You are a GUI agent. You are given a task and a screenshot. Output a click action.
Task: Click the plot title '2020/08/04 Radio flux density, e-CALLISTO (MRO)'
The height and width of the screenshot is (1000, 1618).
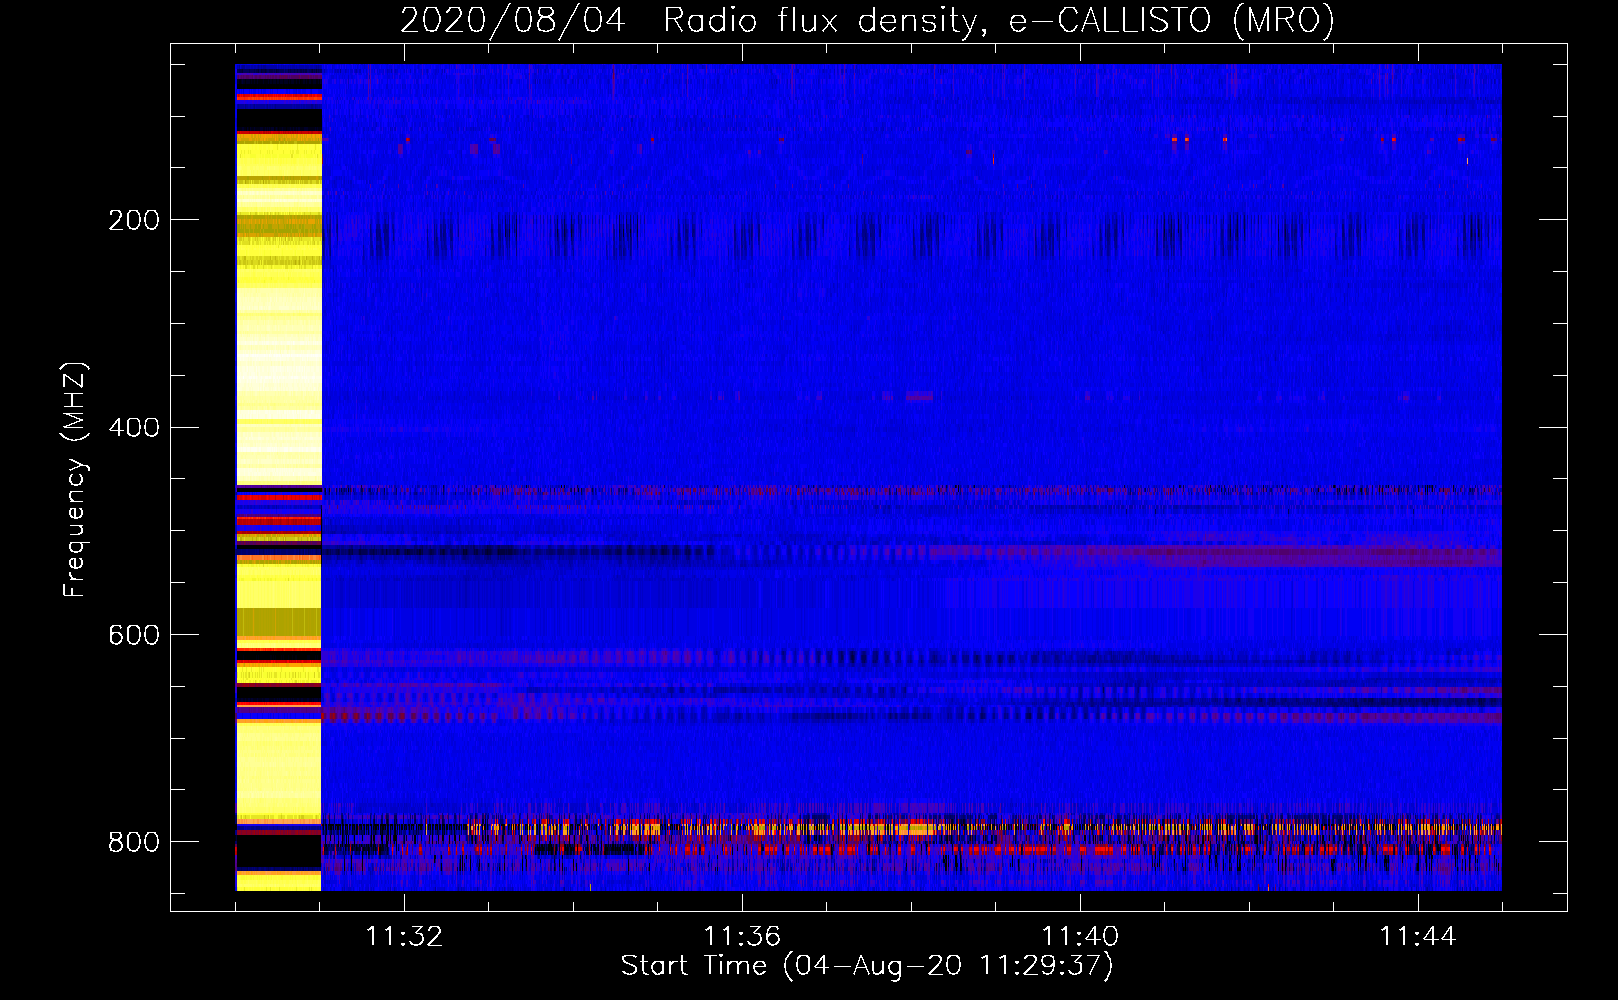click(867, 20)
